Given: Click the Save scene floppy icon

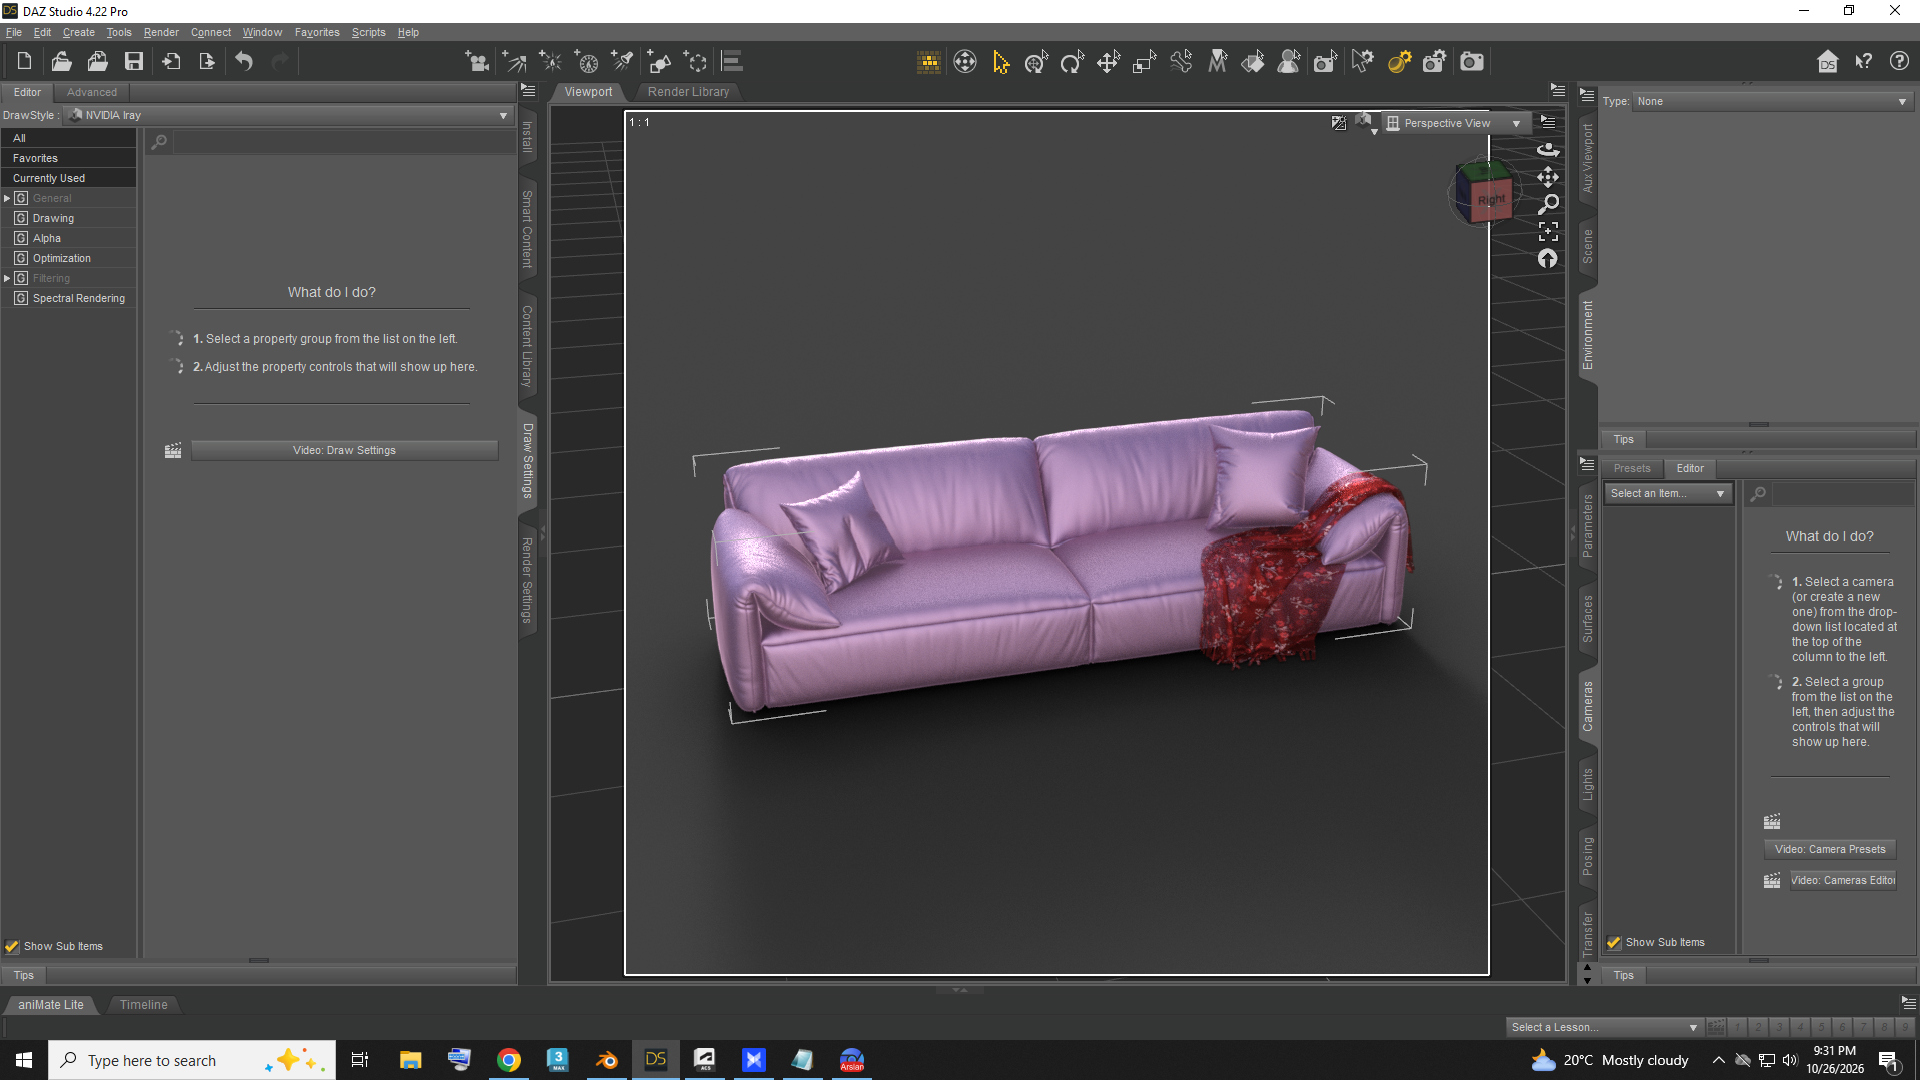Looking at the screenshot, I should [x=133, y=62].
